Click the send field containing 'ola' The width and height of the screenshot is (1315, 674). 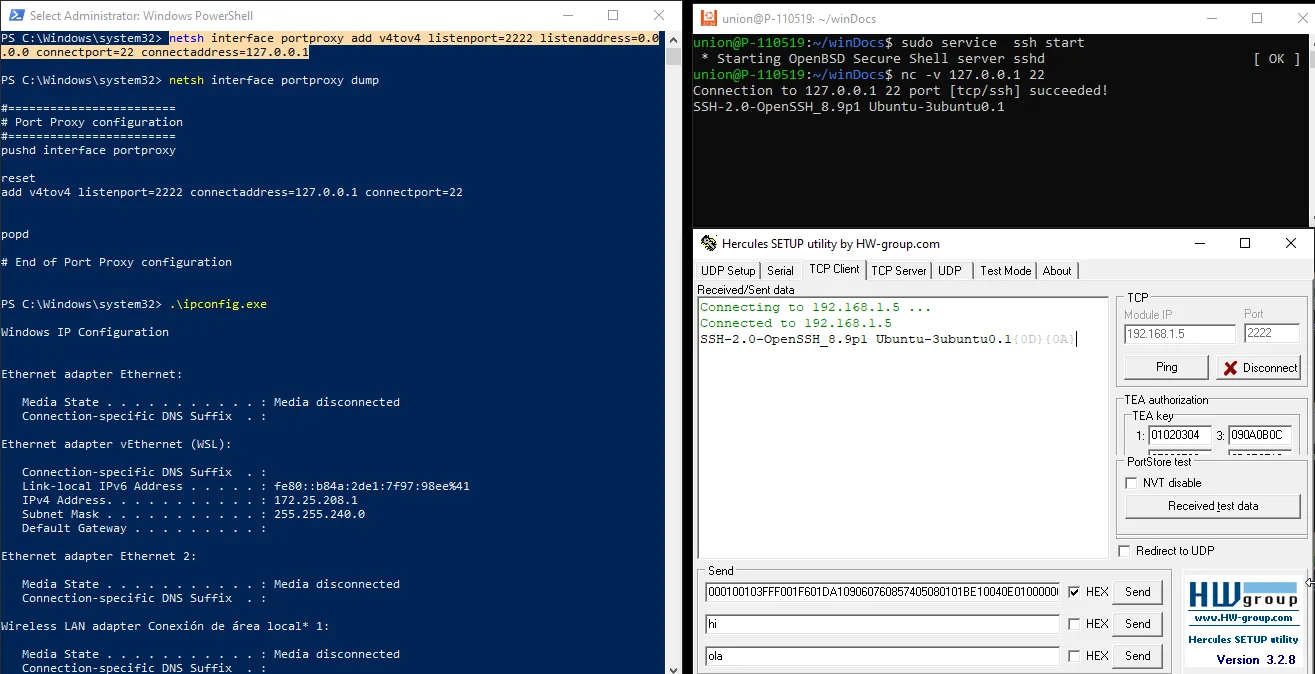tap(882, 656)
